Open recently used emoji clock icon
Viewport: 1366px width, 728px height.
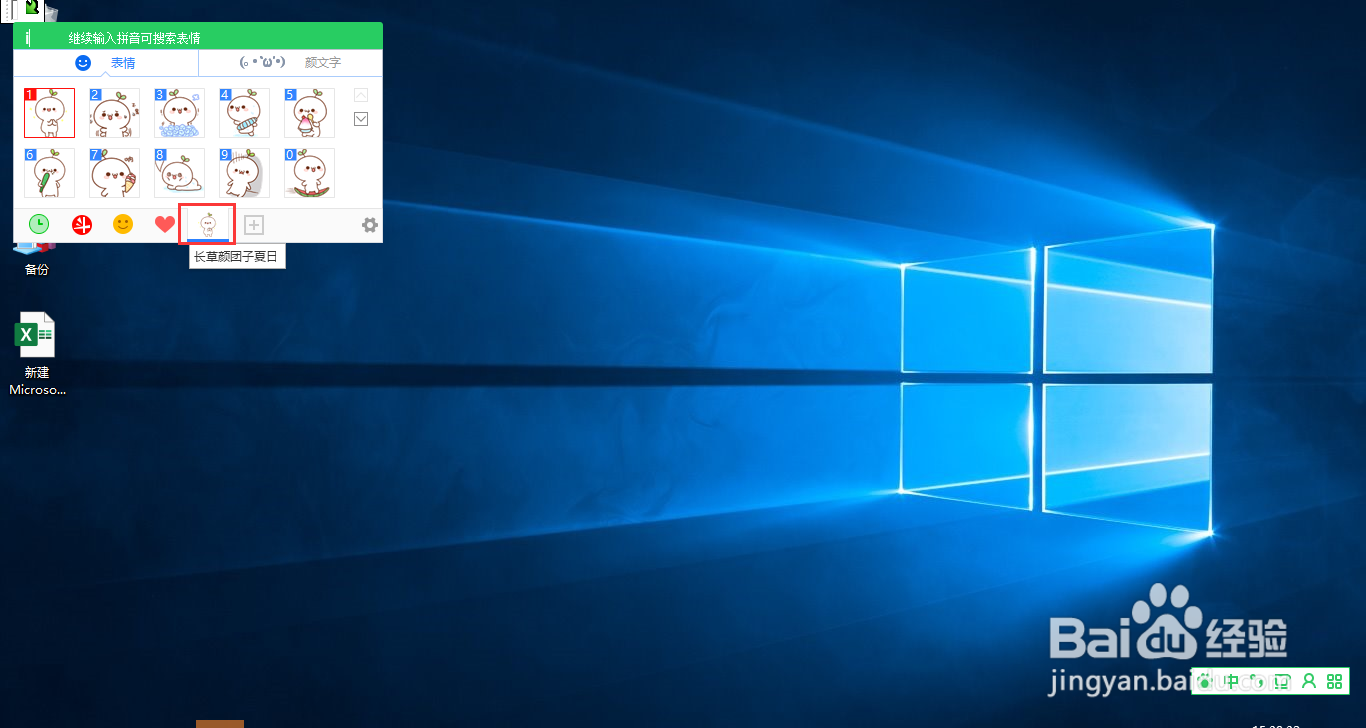click(x=39, y=224)
